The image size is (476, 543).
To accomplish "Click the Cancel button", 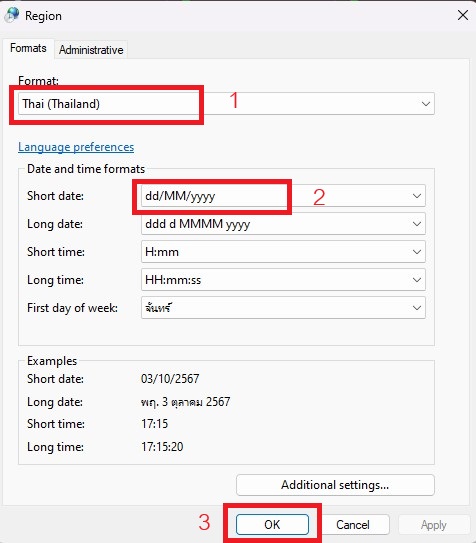I will click(353, 524).
